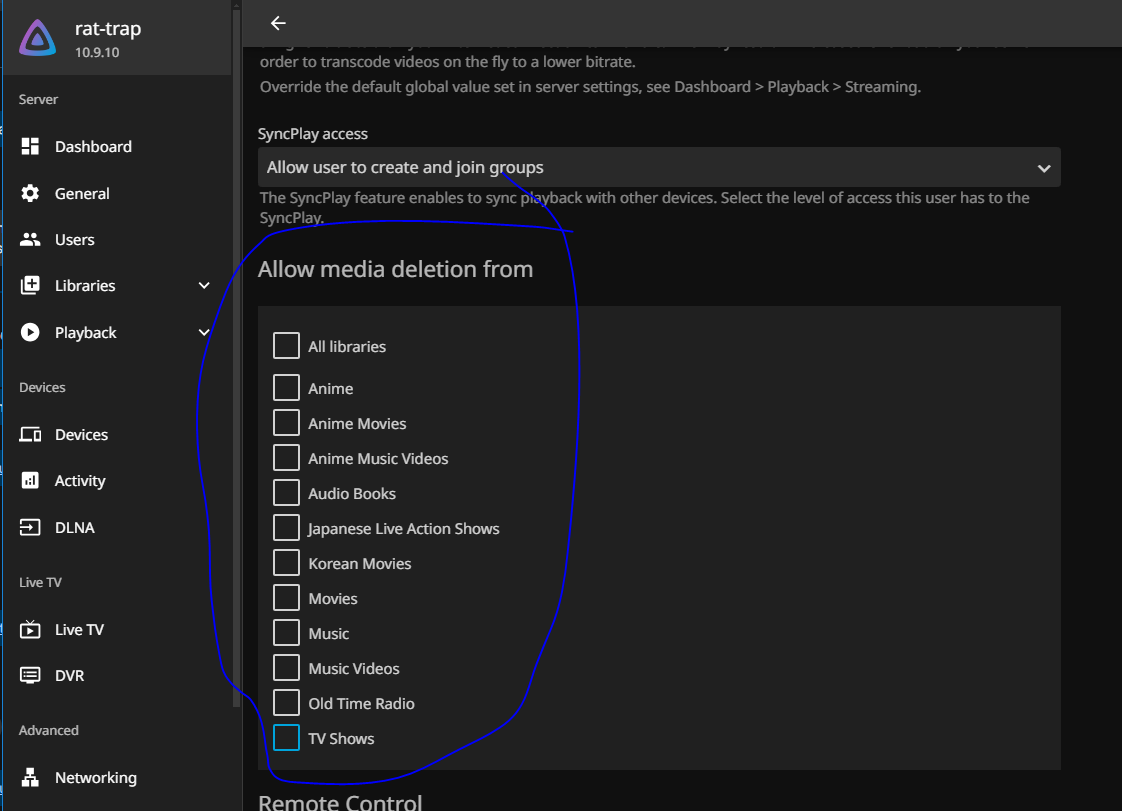The width and height of the screenshot is (1122, 811).
Task: Tick the TV Shows checkbox
Action: click(x=286, y=738)
